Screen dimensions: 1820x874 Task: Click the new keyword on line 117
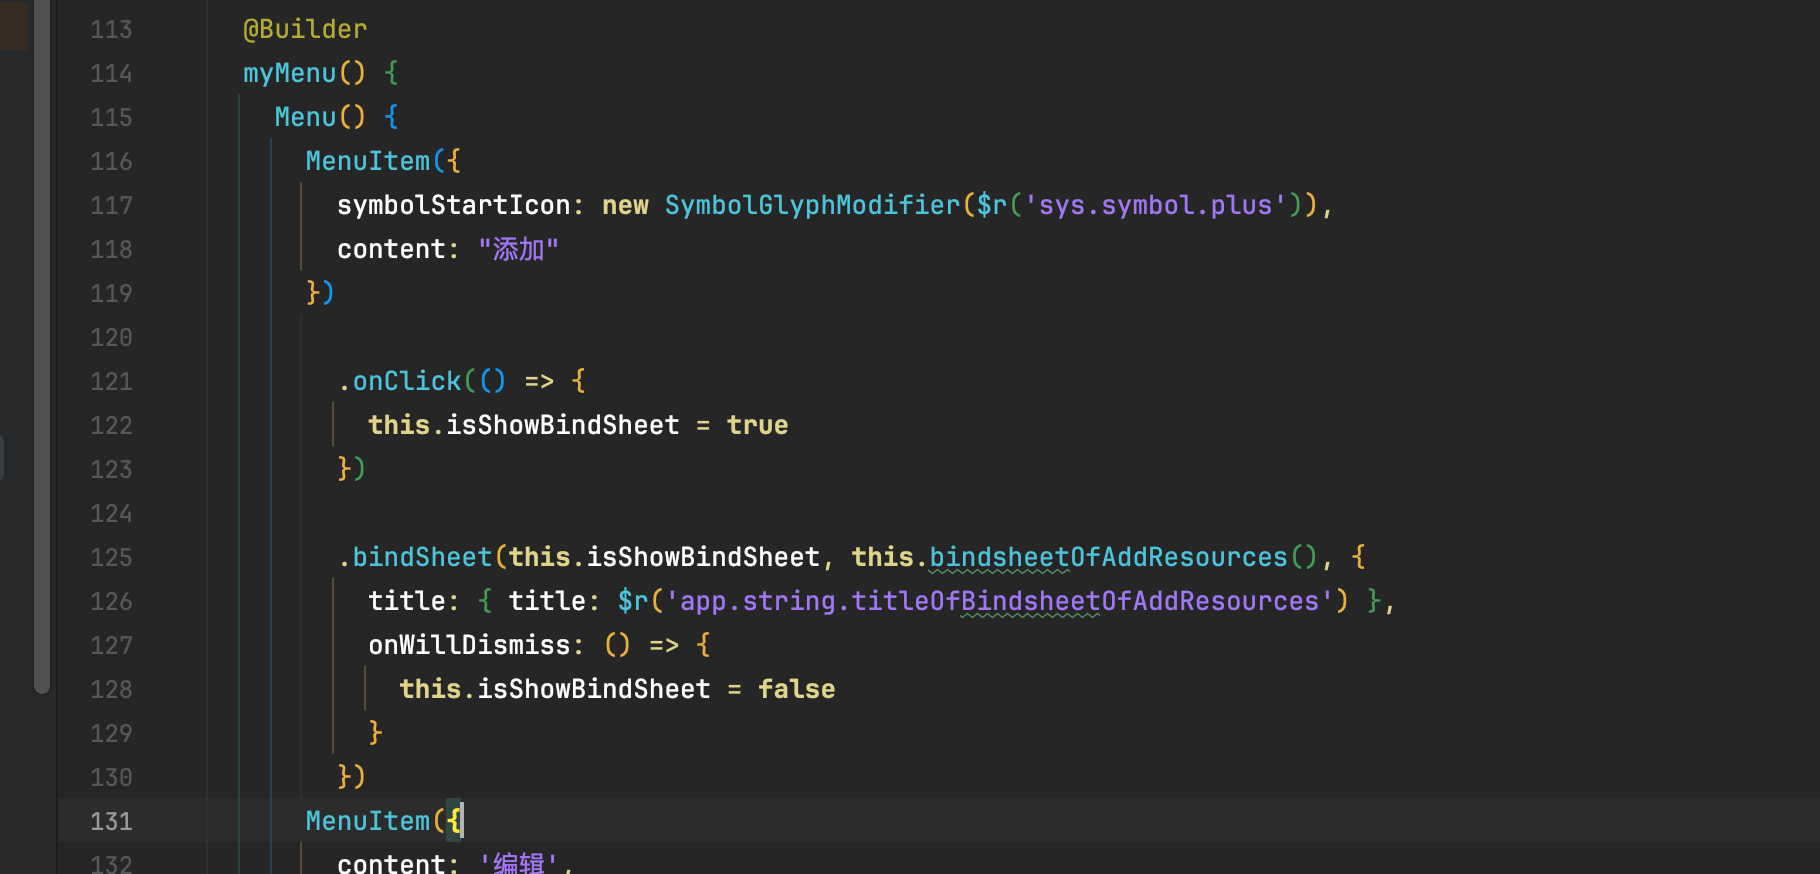point(625,206)
